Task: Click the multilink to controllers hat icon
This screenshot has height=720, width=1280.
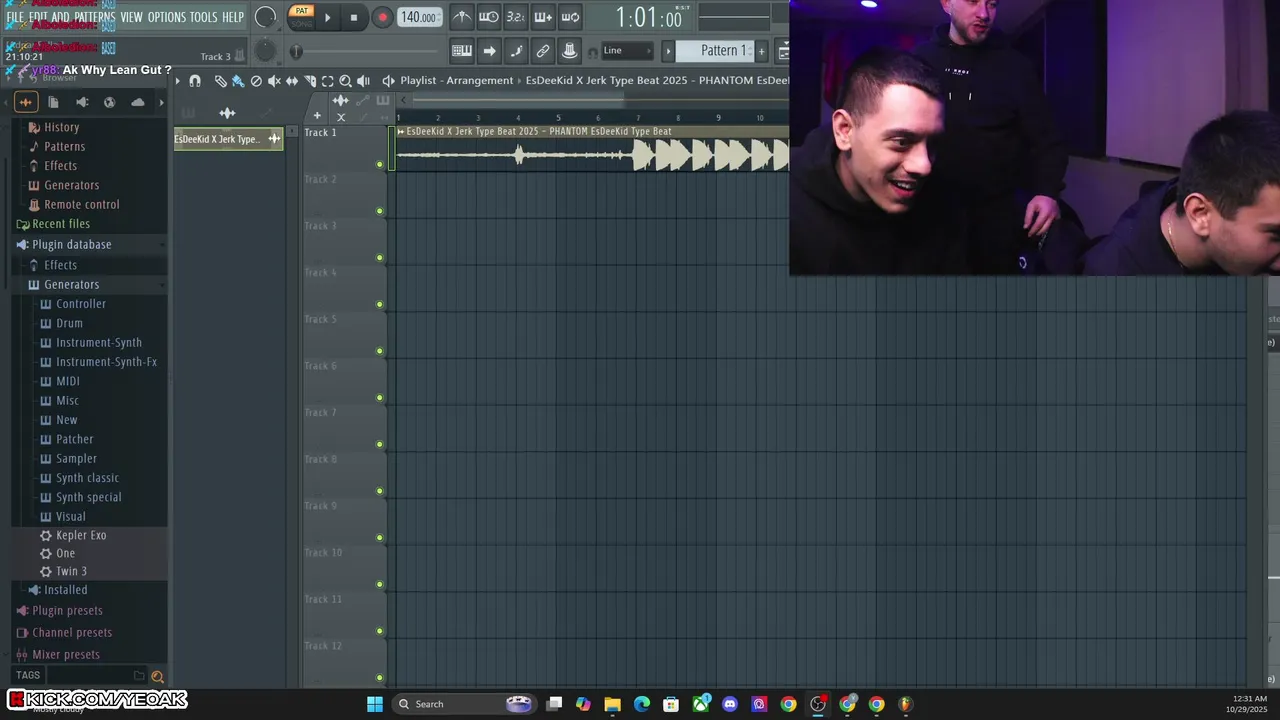Action: pos(569,51)
